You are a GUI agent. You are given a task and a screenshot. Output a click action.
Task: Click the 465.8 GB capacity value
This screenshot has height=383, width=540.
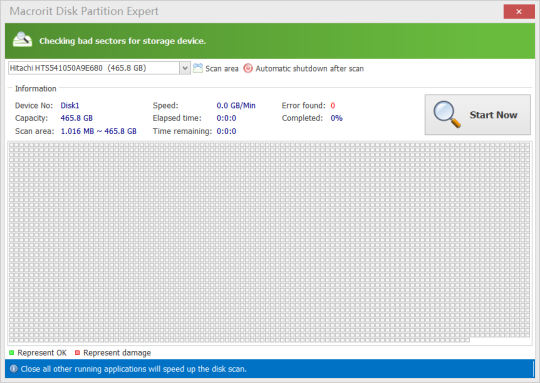(76, 118)
